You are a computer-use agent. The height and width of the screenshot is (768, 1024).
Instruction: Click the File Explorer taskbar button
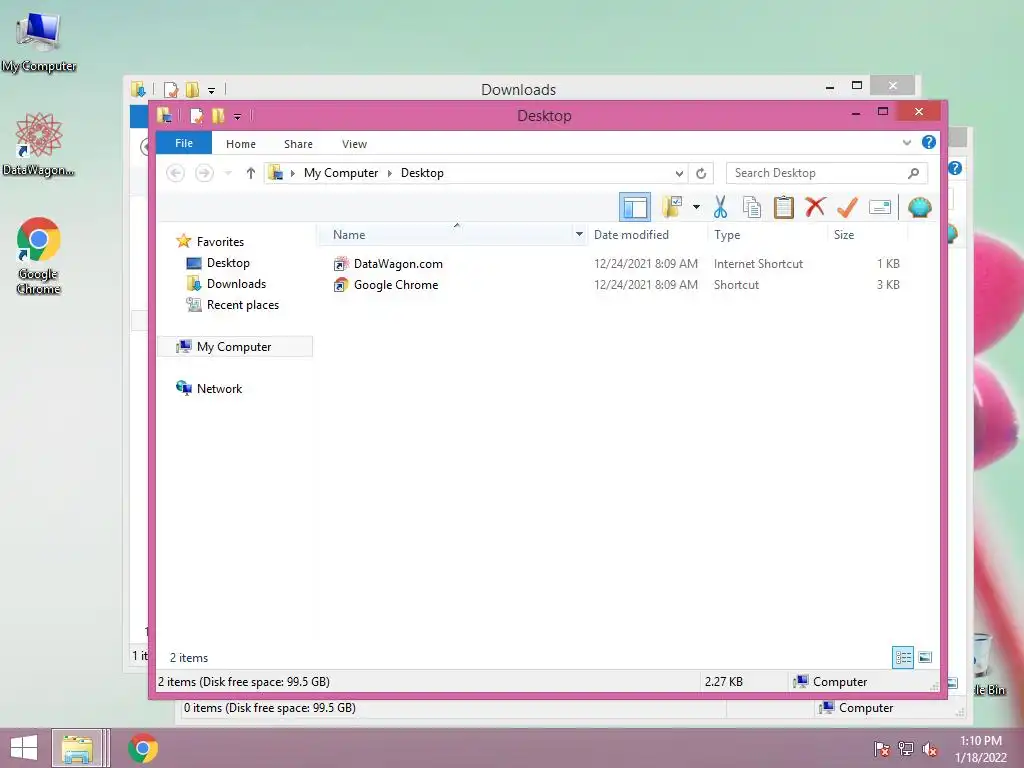coord(77,748)
